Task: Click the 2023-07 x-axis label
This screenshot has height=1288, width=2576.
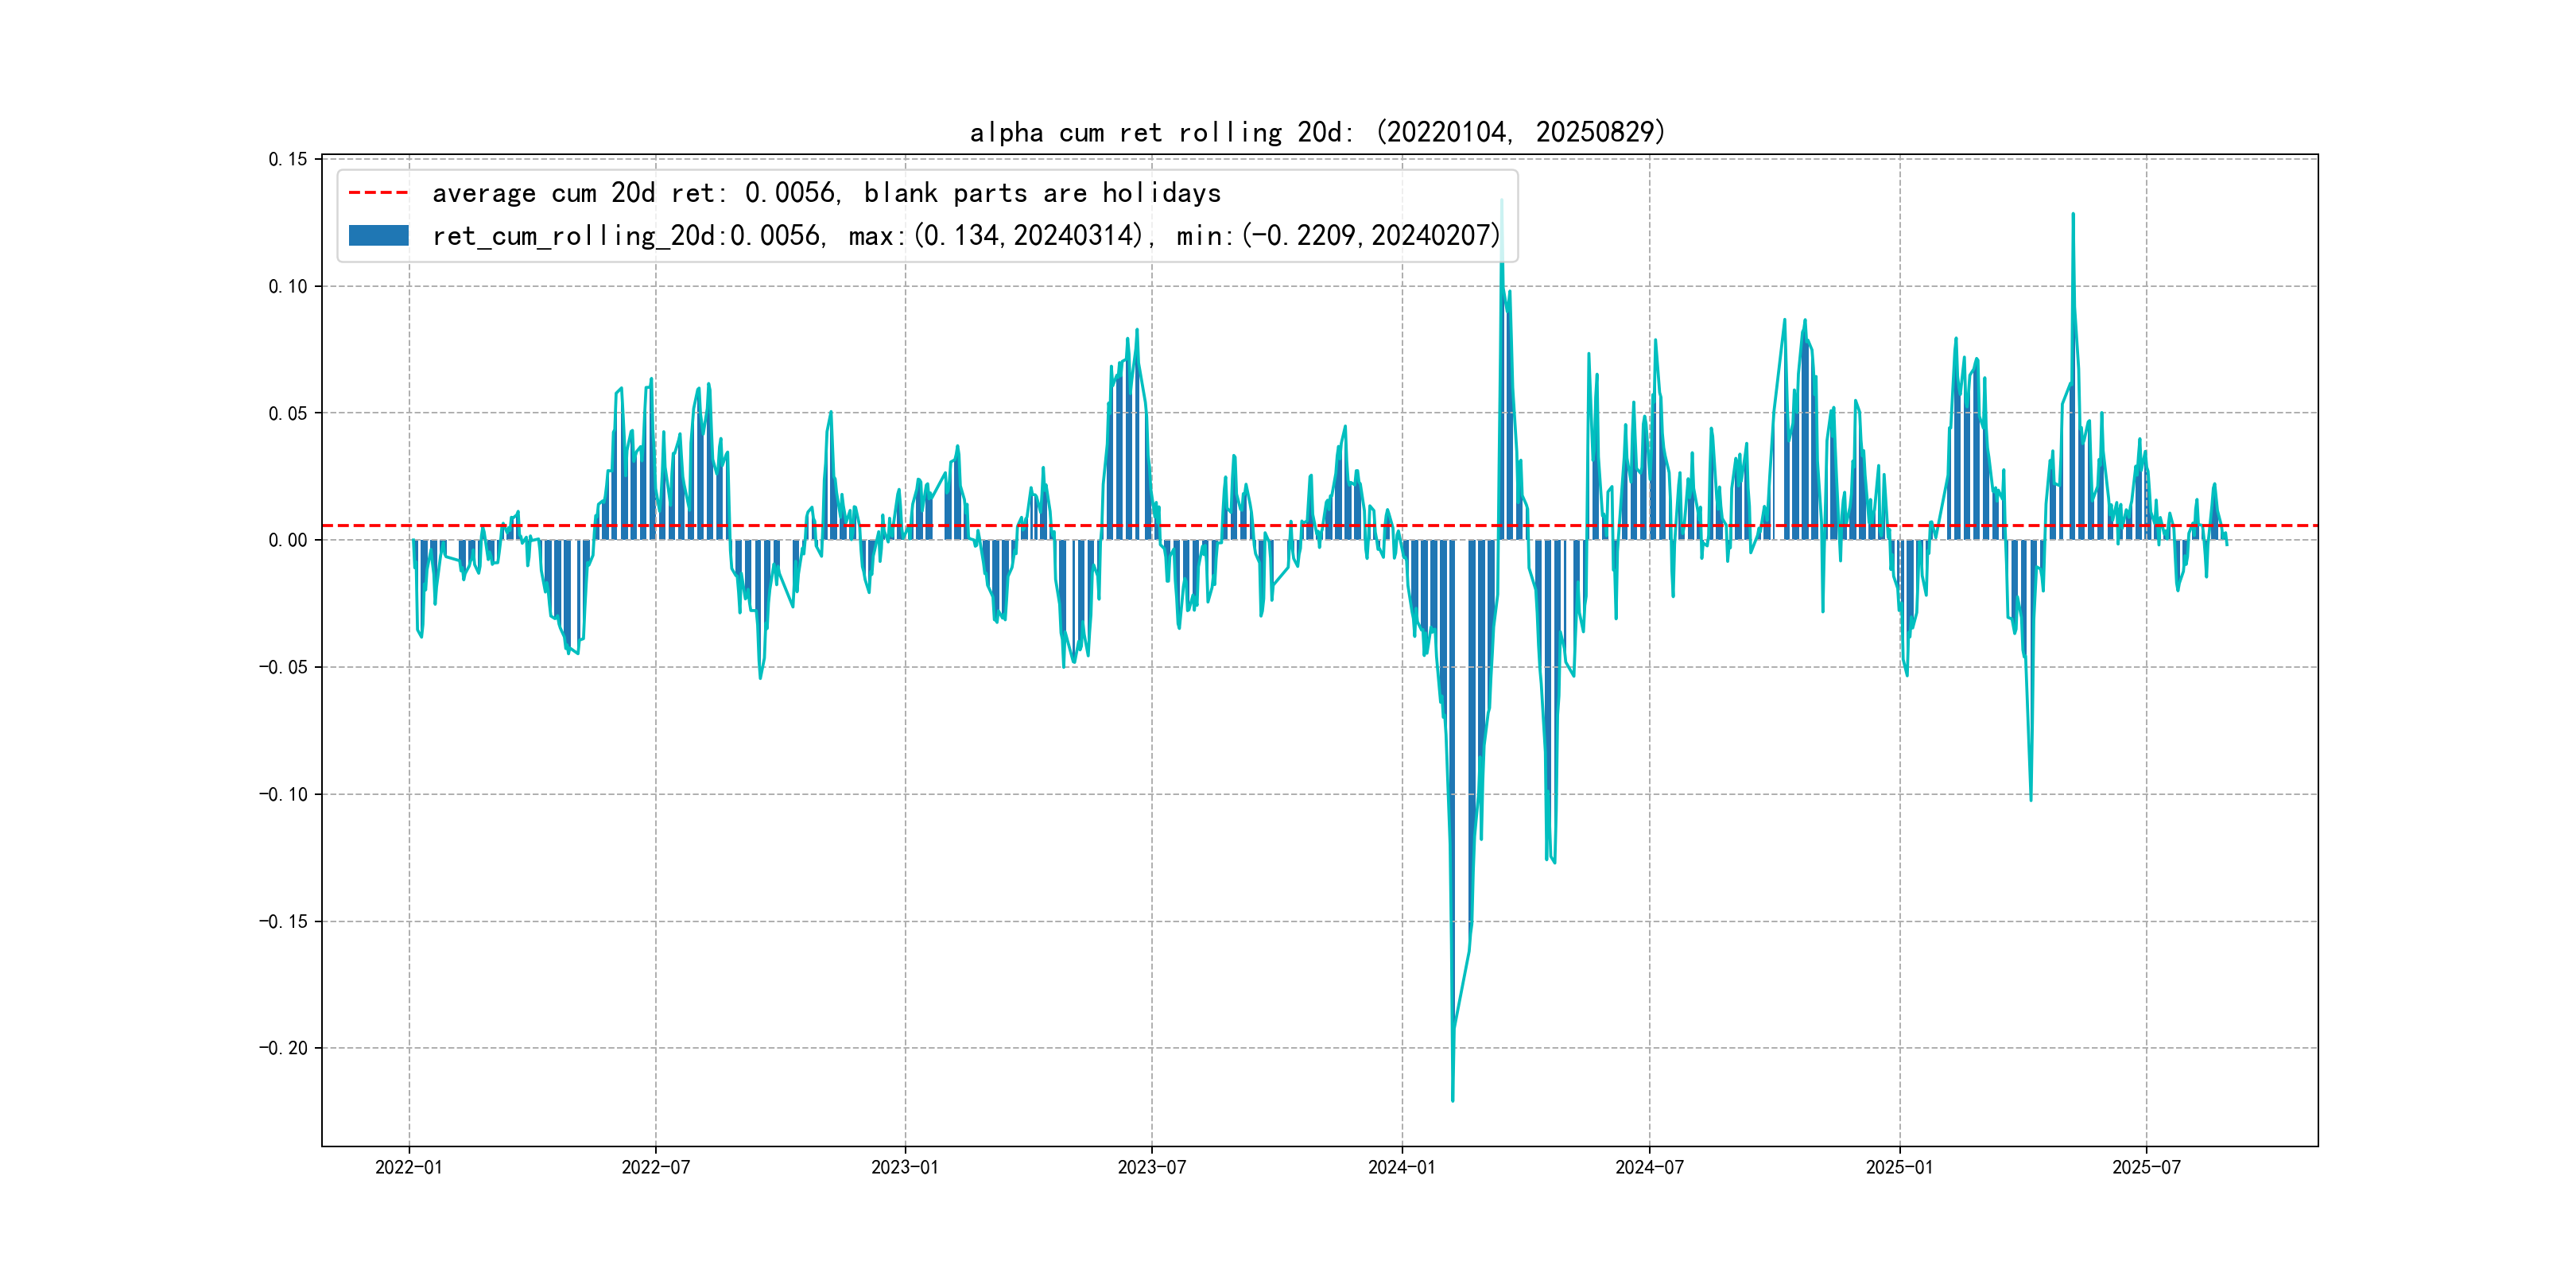Action: tap(1151, 1167)
